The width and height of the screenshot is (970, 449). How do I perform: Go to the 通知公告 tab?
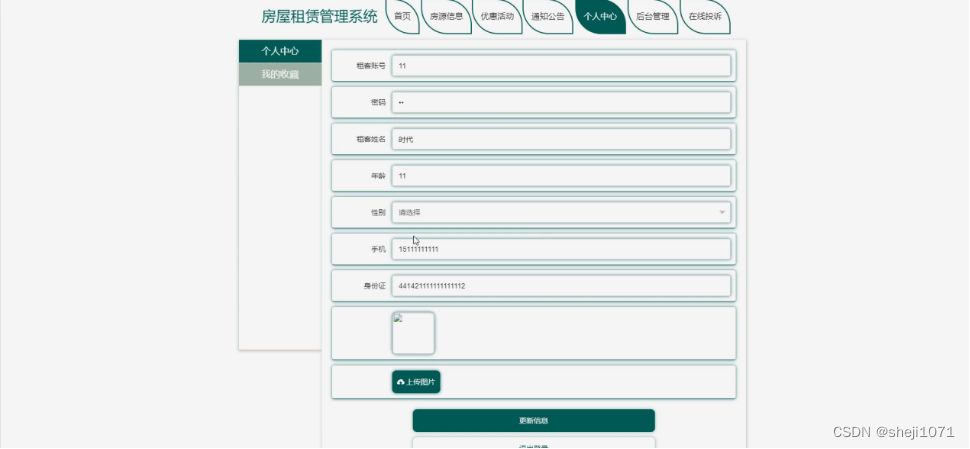pos(548,17)
